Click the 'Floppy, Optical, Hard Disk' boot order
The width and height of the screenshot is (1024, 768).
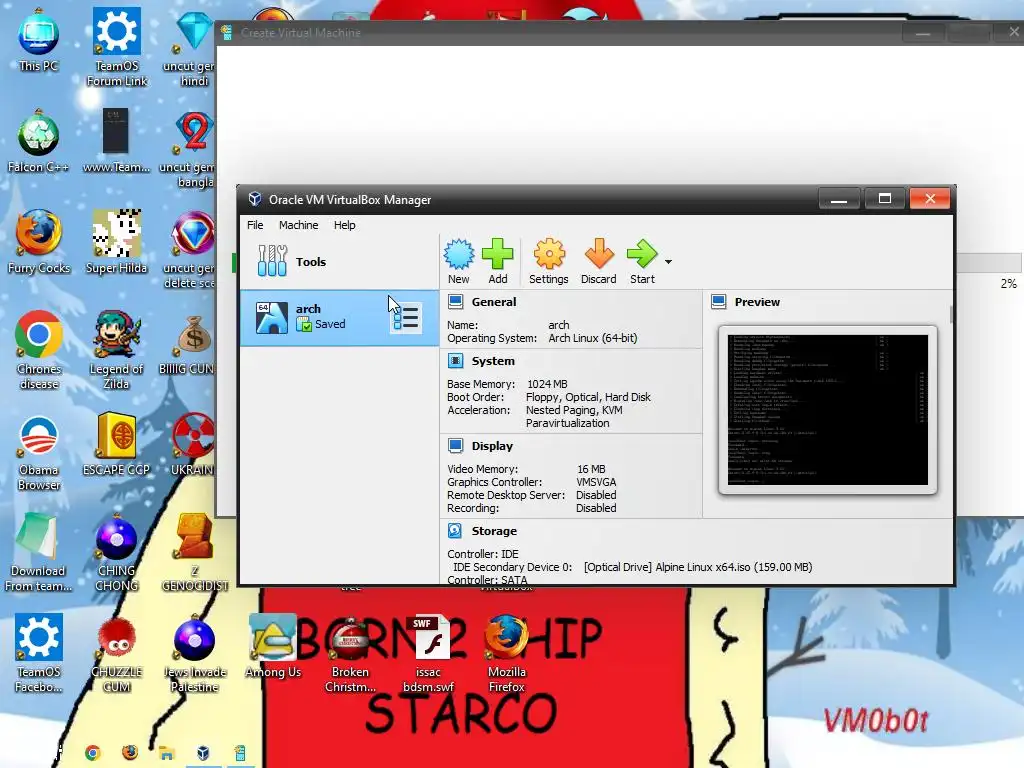click(x=588, y=397)
